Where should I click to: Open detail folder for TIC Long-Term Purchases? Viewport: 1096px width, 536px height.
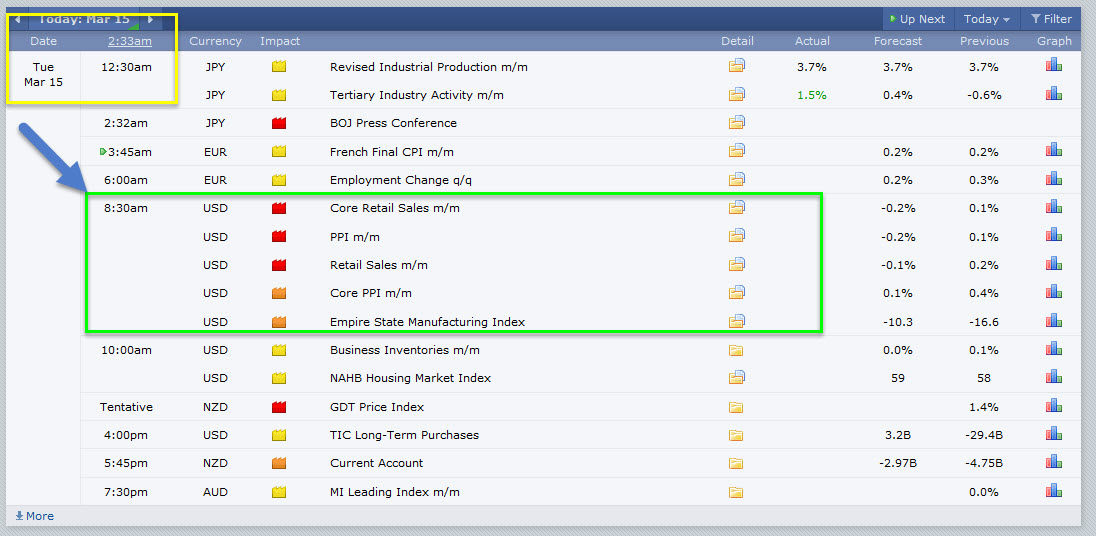pyautogui.click(x=735, y=435)
